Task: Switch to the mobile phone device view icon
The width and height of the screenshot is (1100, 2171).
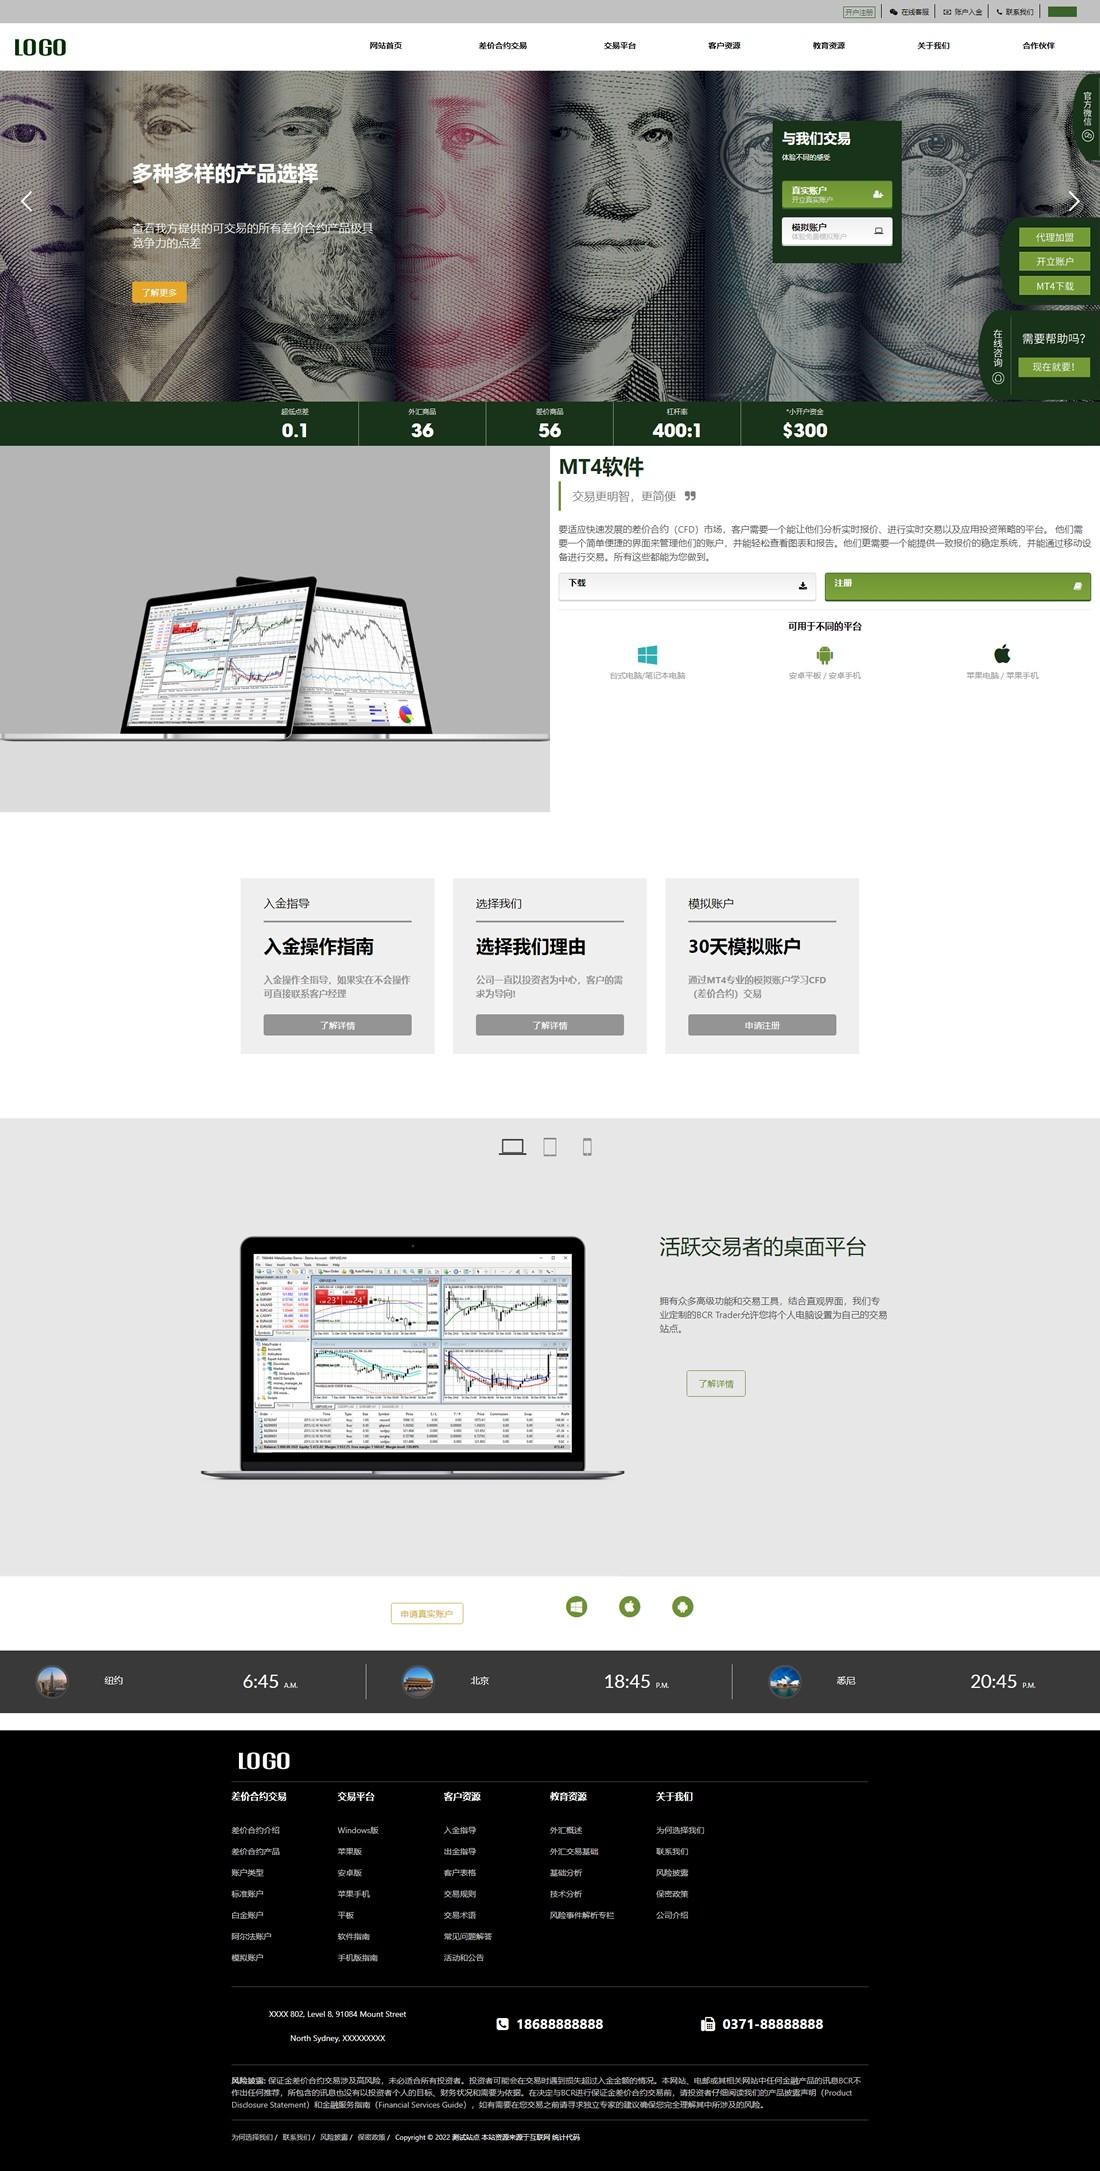Action: (x=587, y=1147)
